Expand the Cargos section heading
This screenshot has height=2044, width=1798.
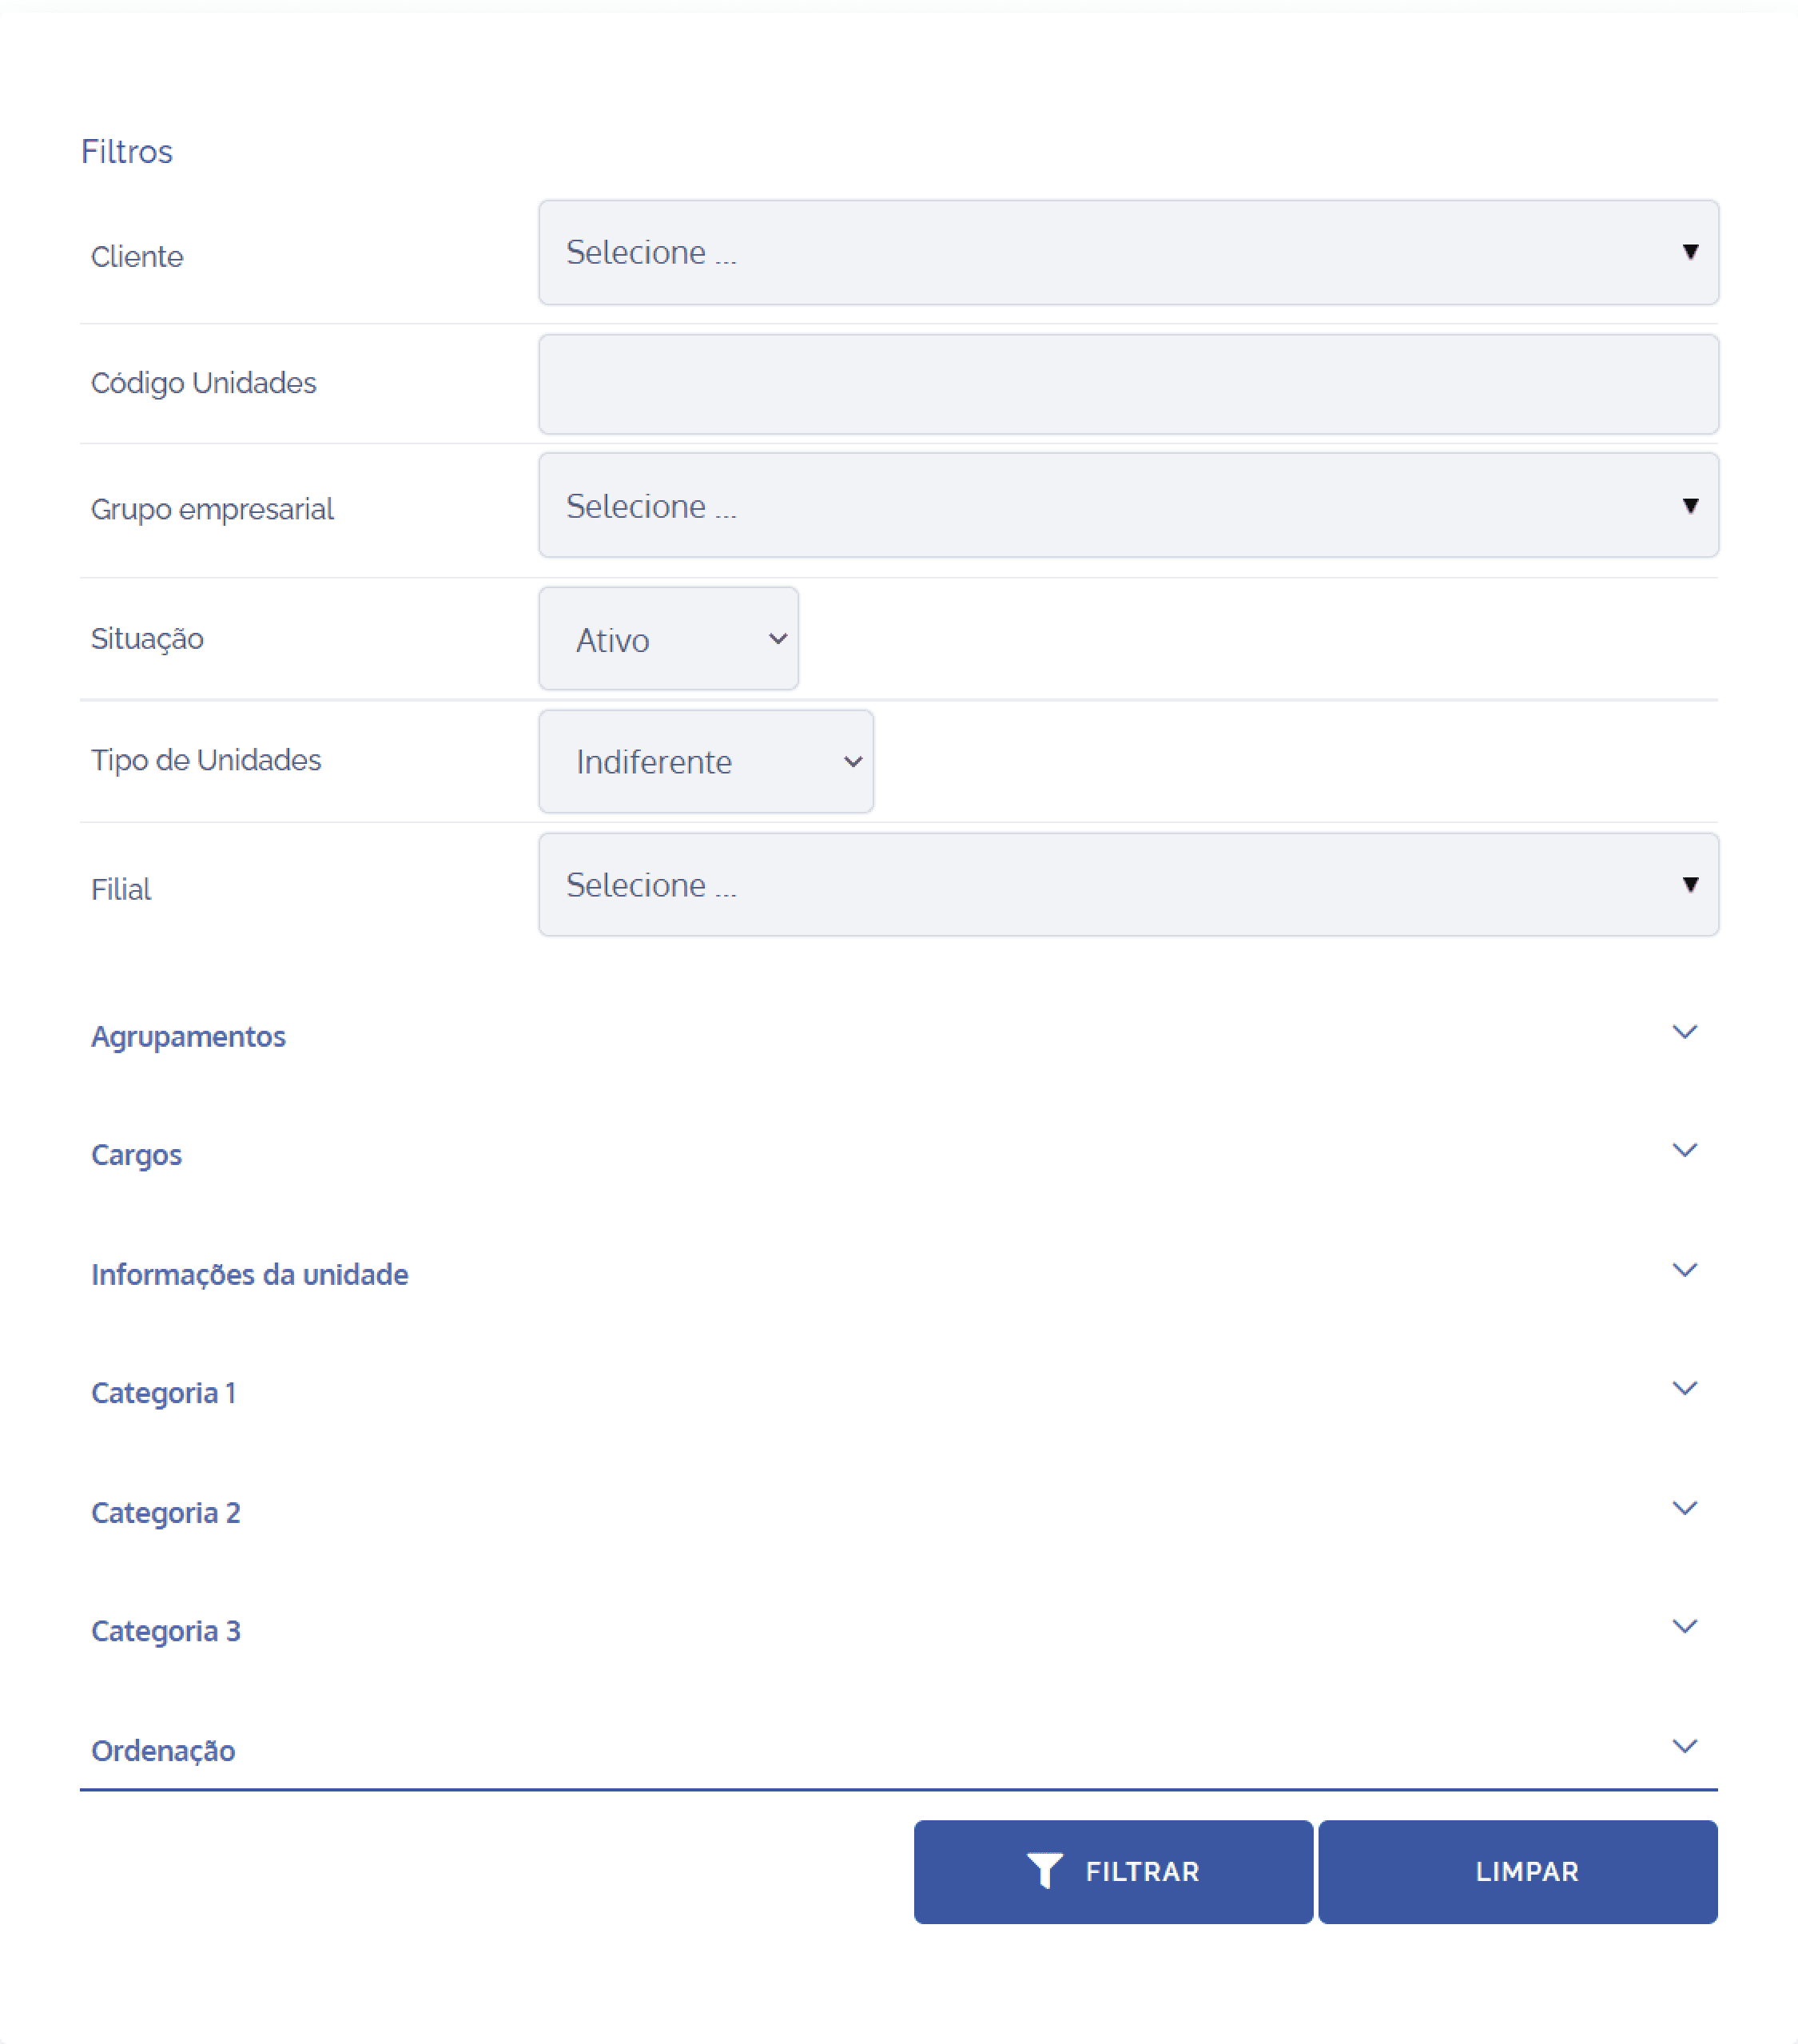click(136, 1156)
